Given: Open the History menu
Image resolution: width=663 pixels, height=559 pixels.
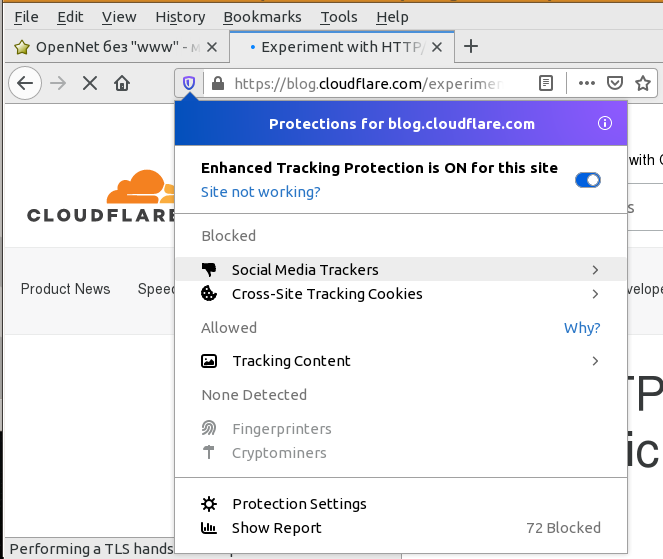Looking at the screenshot, I should pos(180,17).
